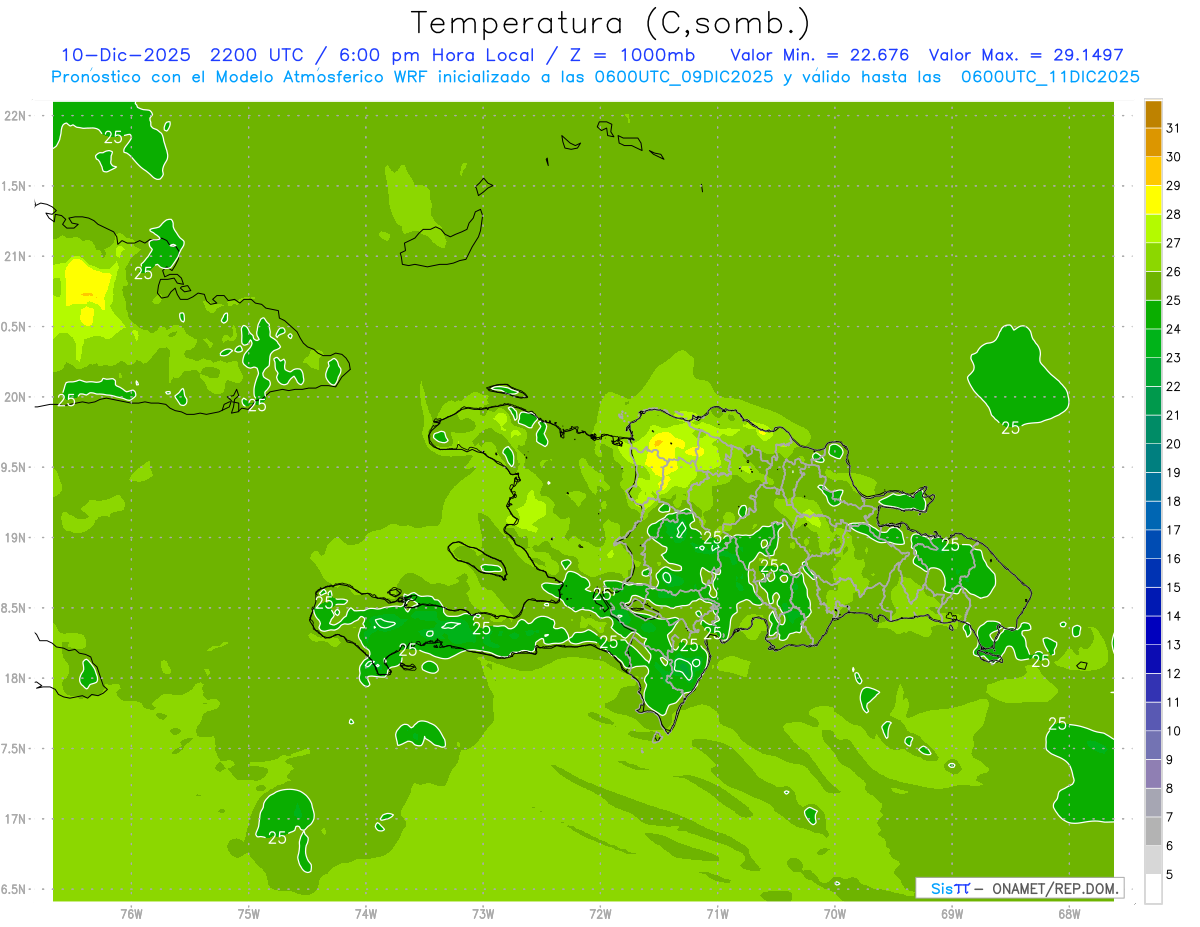
Task: Click the "19N" latitude axis label
Action: tap(14, 538)
